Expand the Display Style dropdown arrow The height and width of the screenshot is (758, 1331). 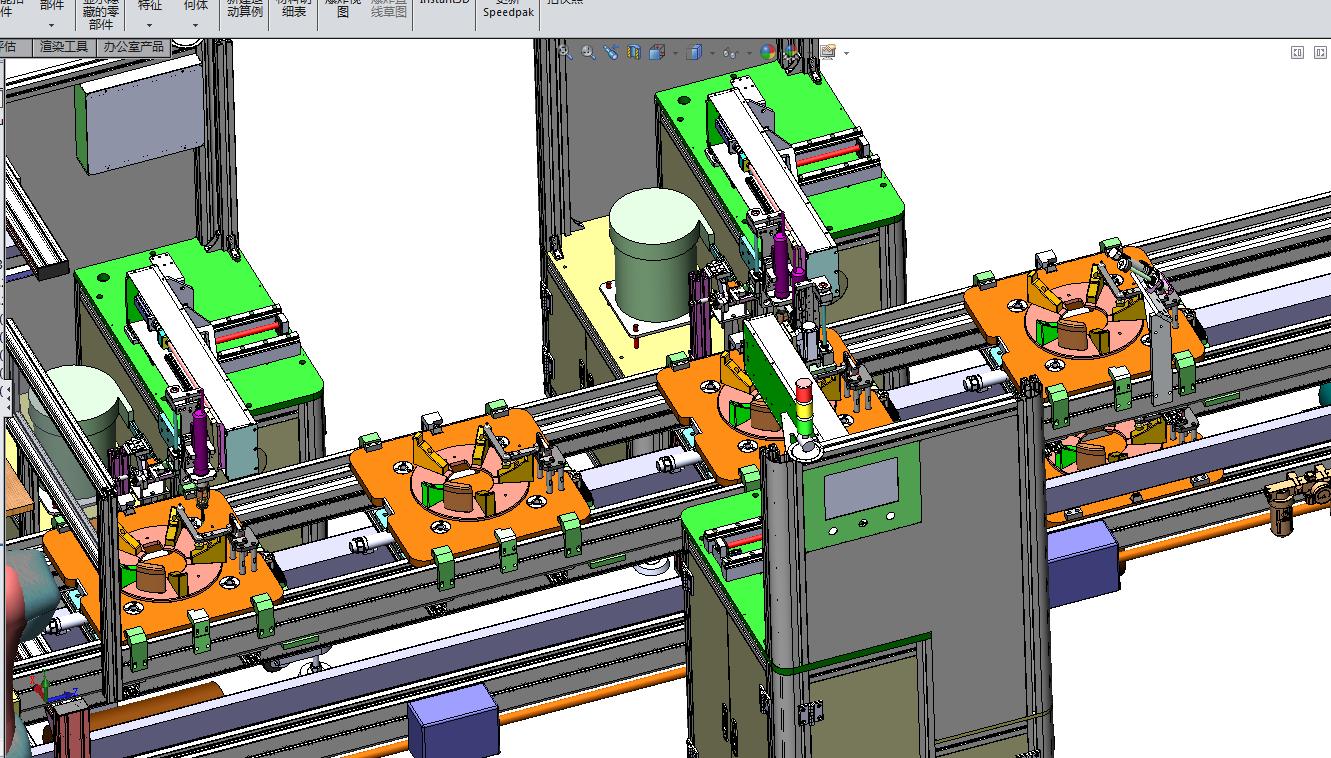click(713, 53)
